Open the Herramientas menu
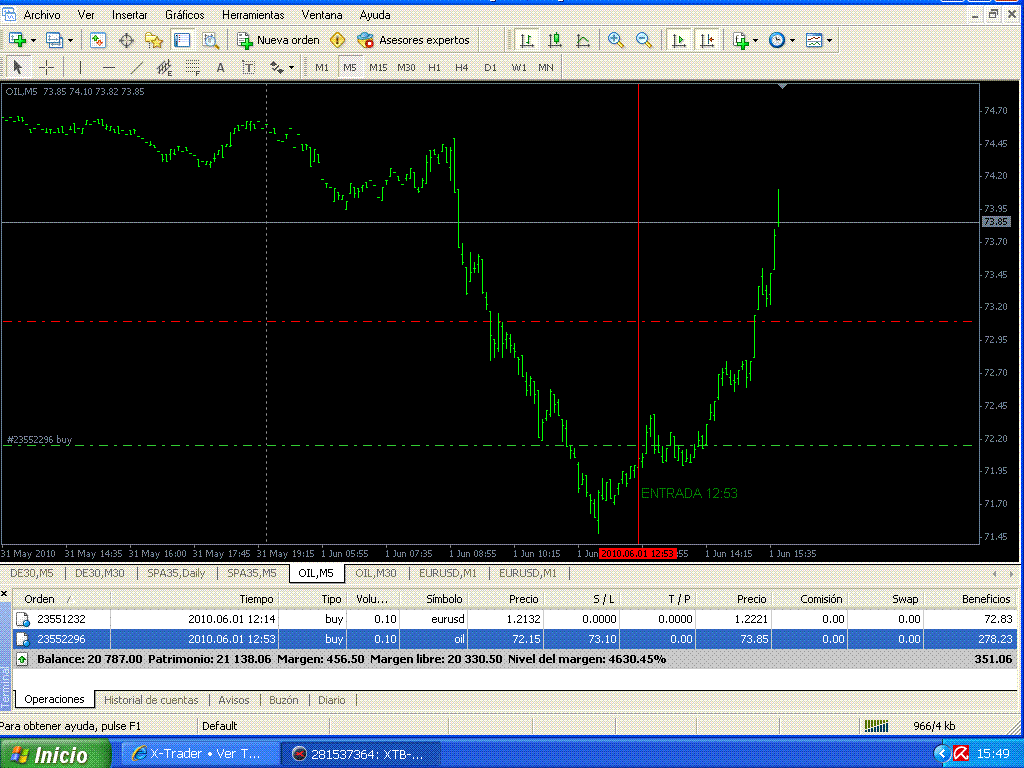Image resolution: width=1024 pixels, height=768 pixels. (x=252, y=15)
